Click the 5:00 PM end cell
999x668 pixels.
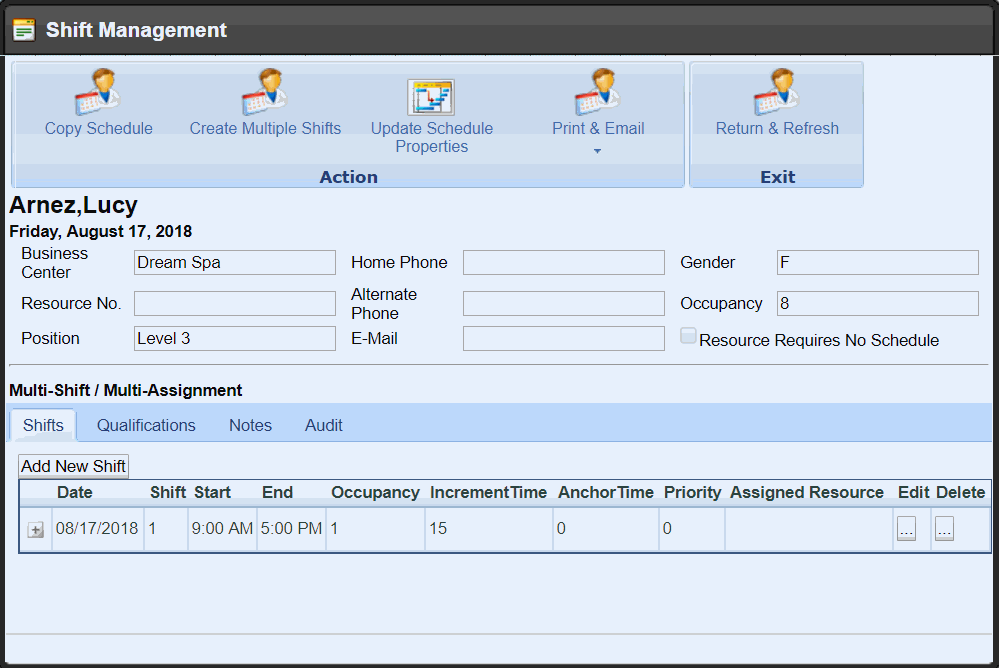pos(291,528)
